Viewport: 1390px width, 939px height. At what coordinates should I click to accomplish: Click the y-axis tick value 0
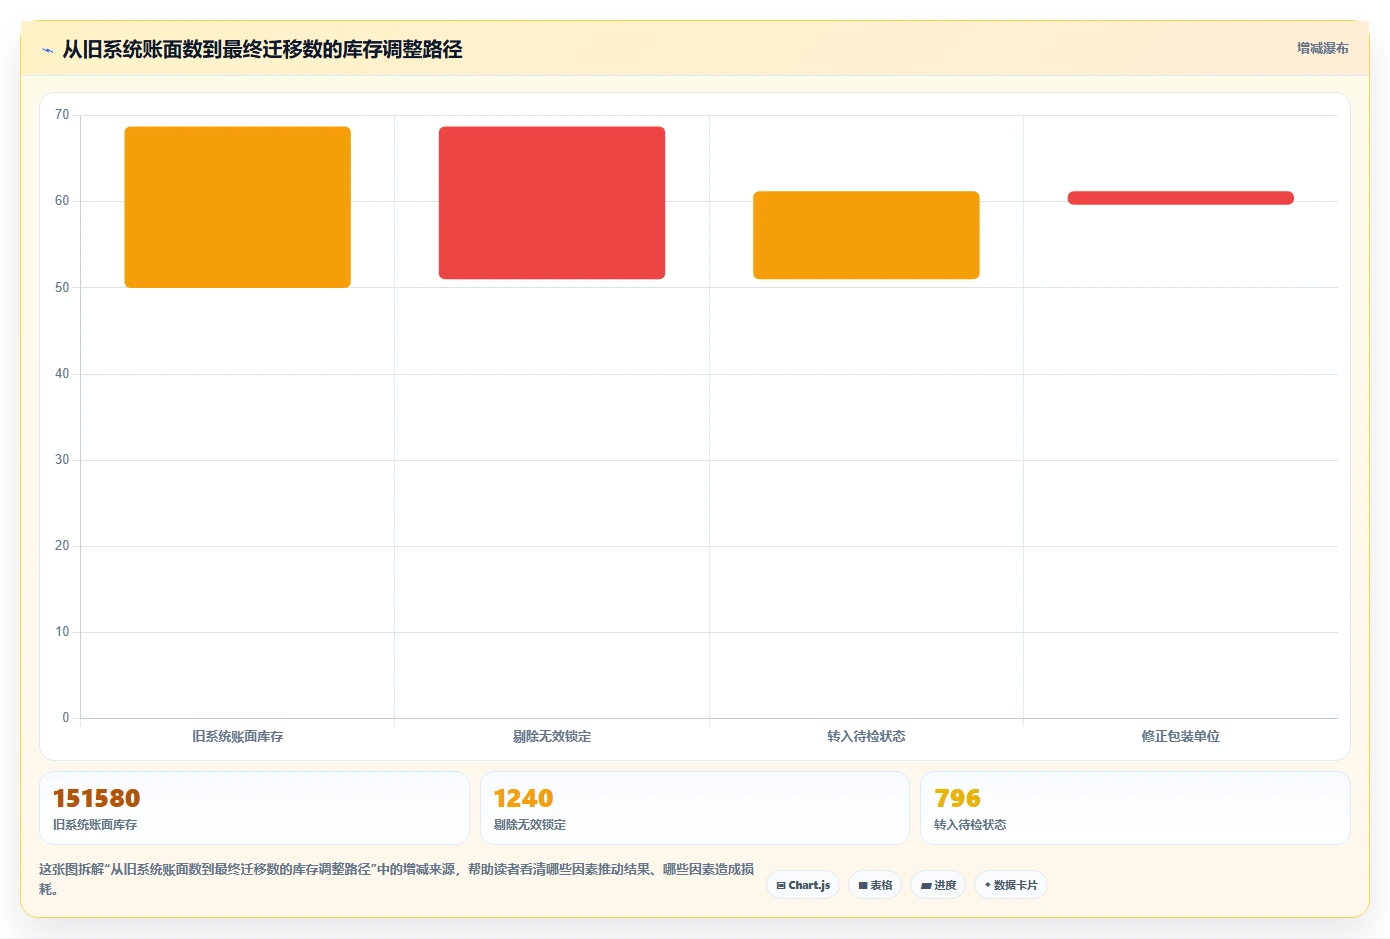point(66,718)
